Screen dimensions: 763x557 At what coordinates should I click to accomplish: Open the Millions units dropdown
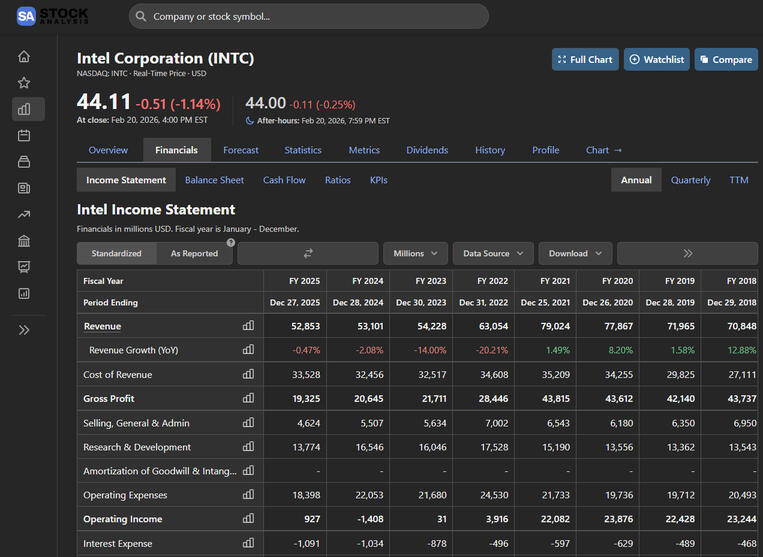click(x=415, y=253)
